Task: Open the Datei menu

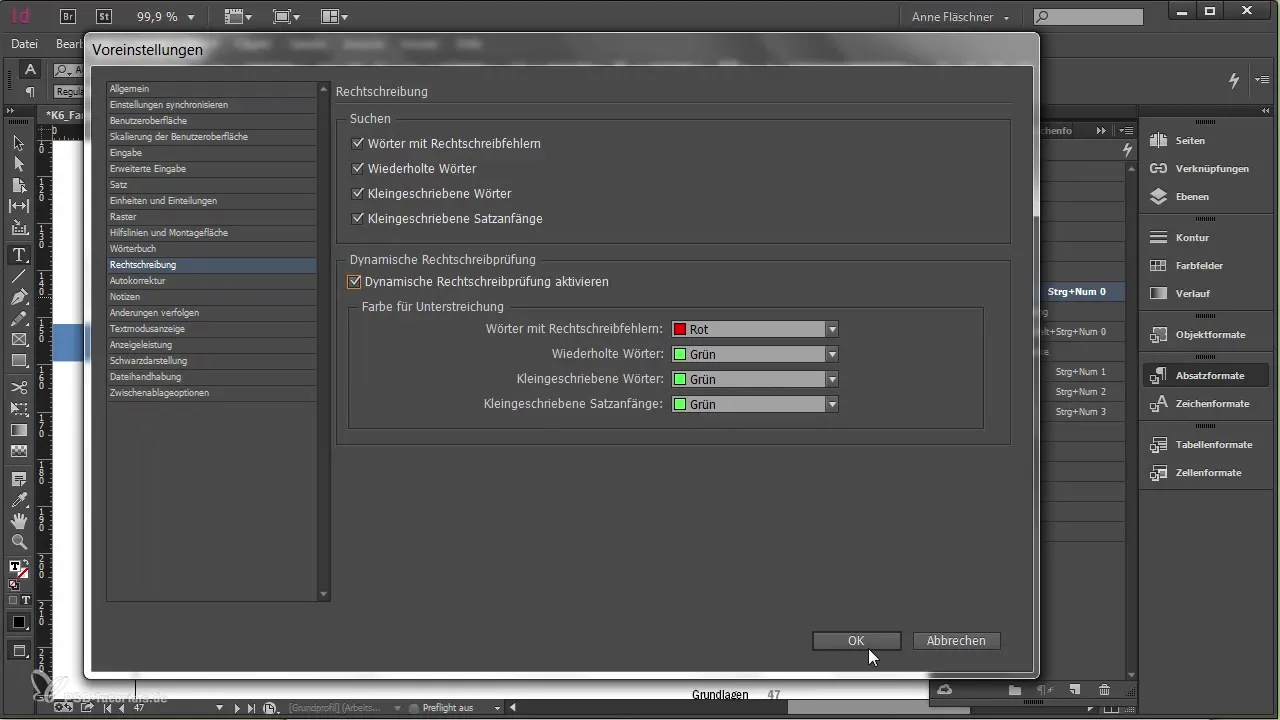Action: pyautogui.click(x=25, y=44)
